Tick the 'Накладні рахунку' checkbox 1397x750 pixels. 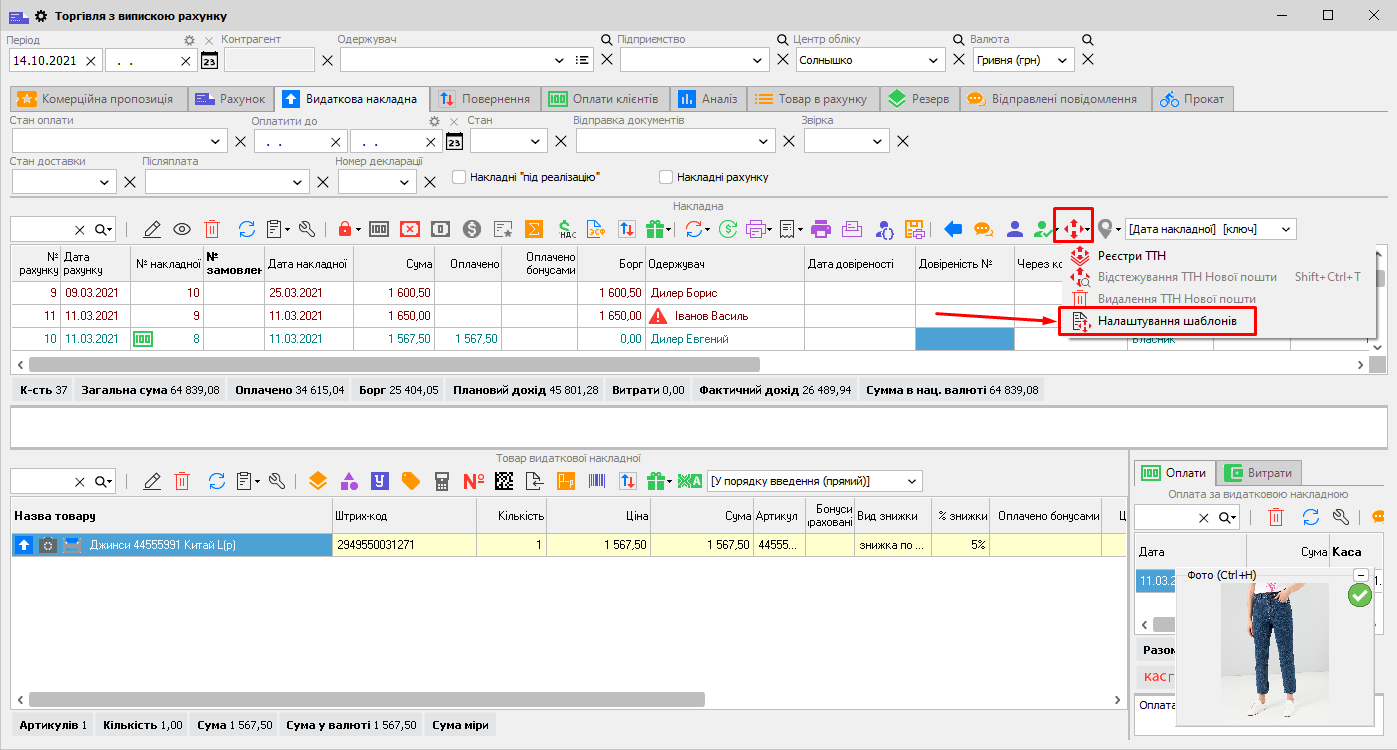(x=666, y=177)
